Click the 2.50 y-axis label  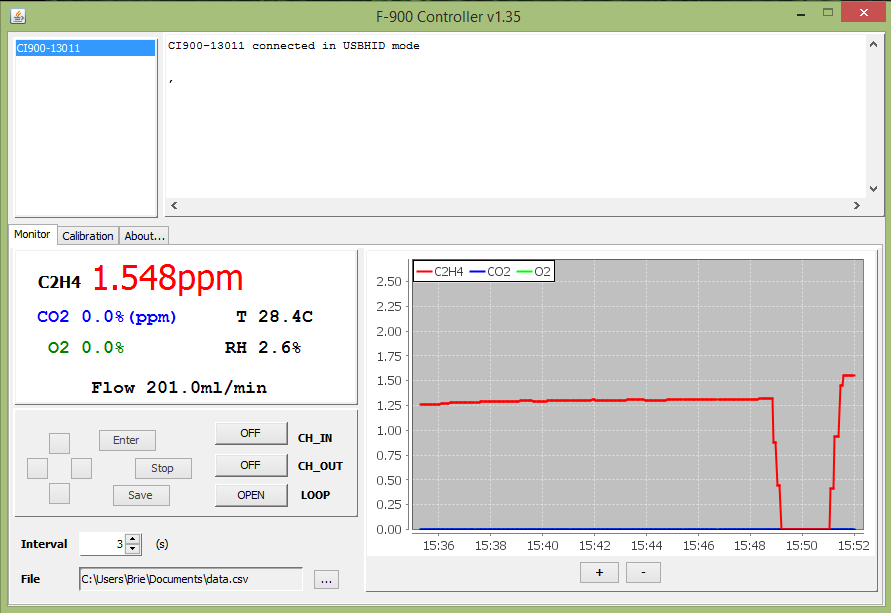389,282
